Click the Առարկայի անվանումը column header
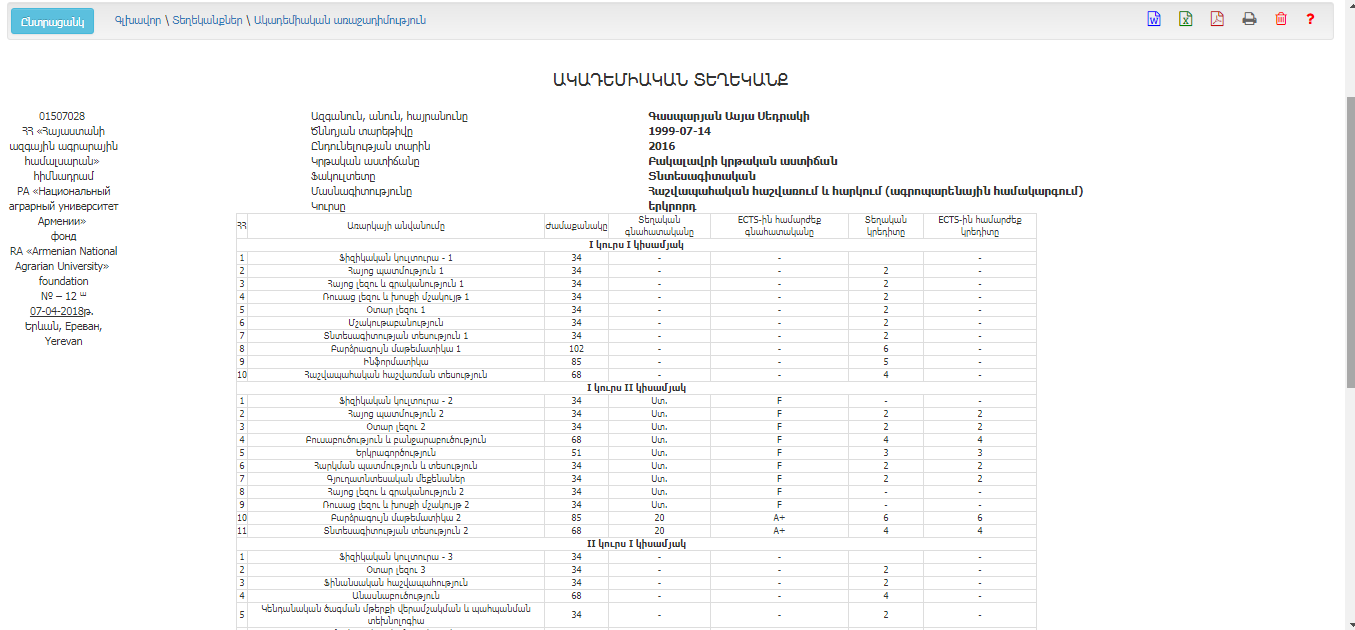The image size is (1355, 630). [x=395, y=226]
